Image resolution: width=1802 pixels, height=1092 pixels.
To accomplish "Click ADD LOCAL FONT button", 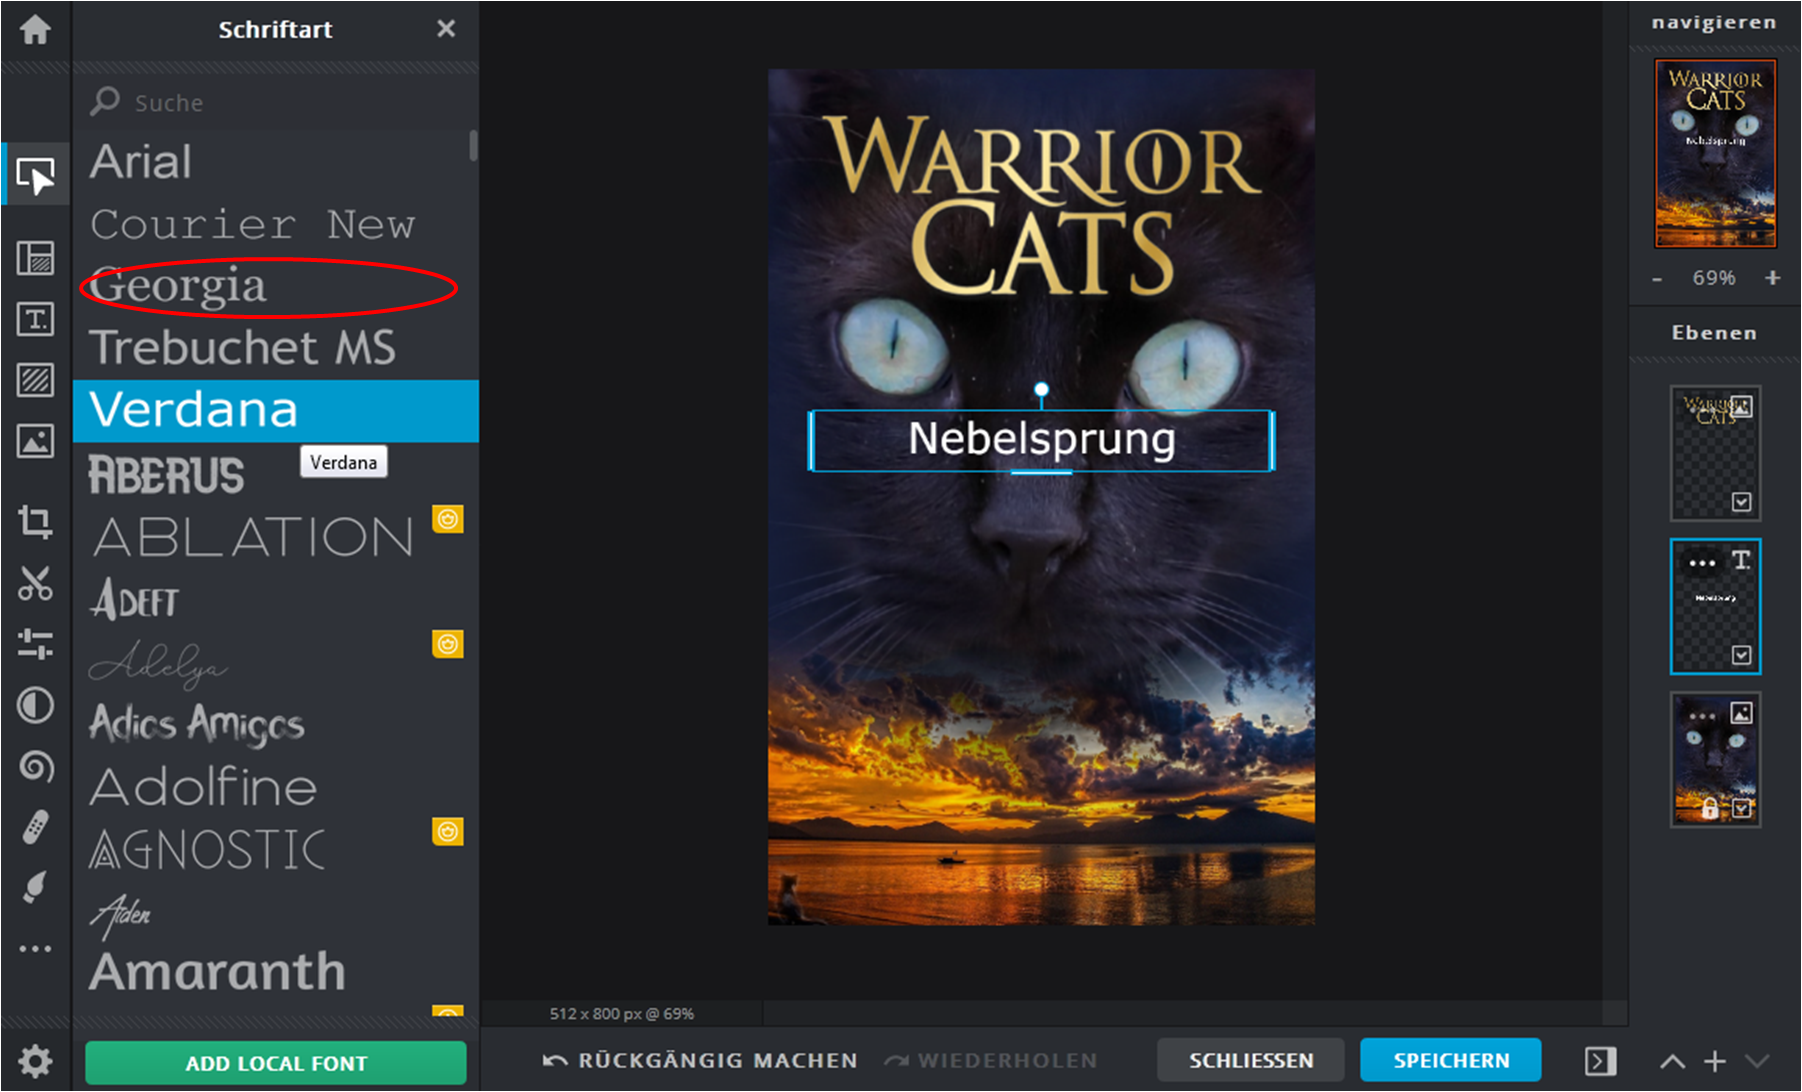I will tap(276, 1063).
